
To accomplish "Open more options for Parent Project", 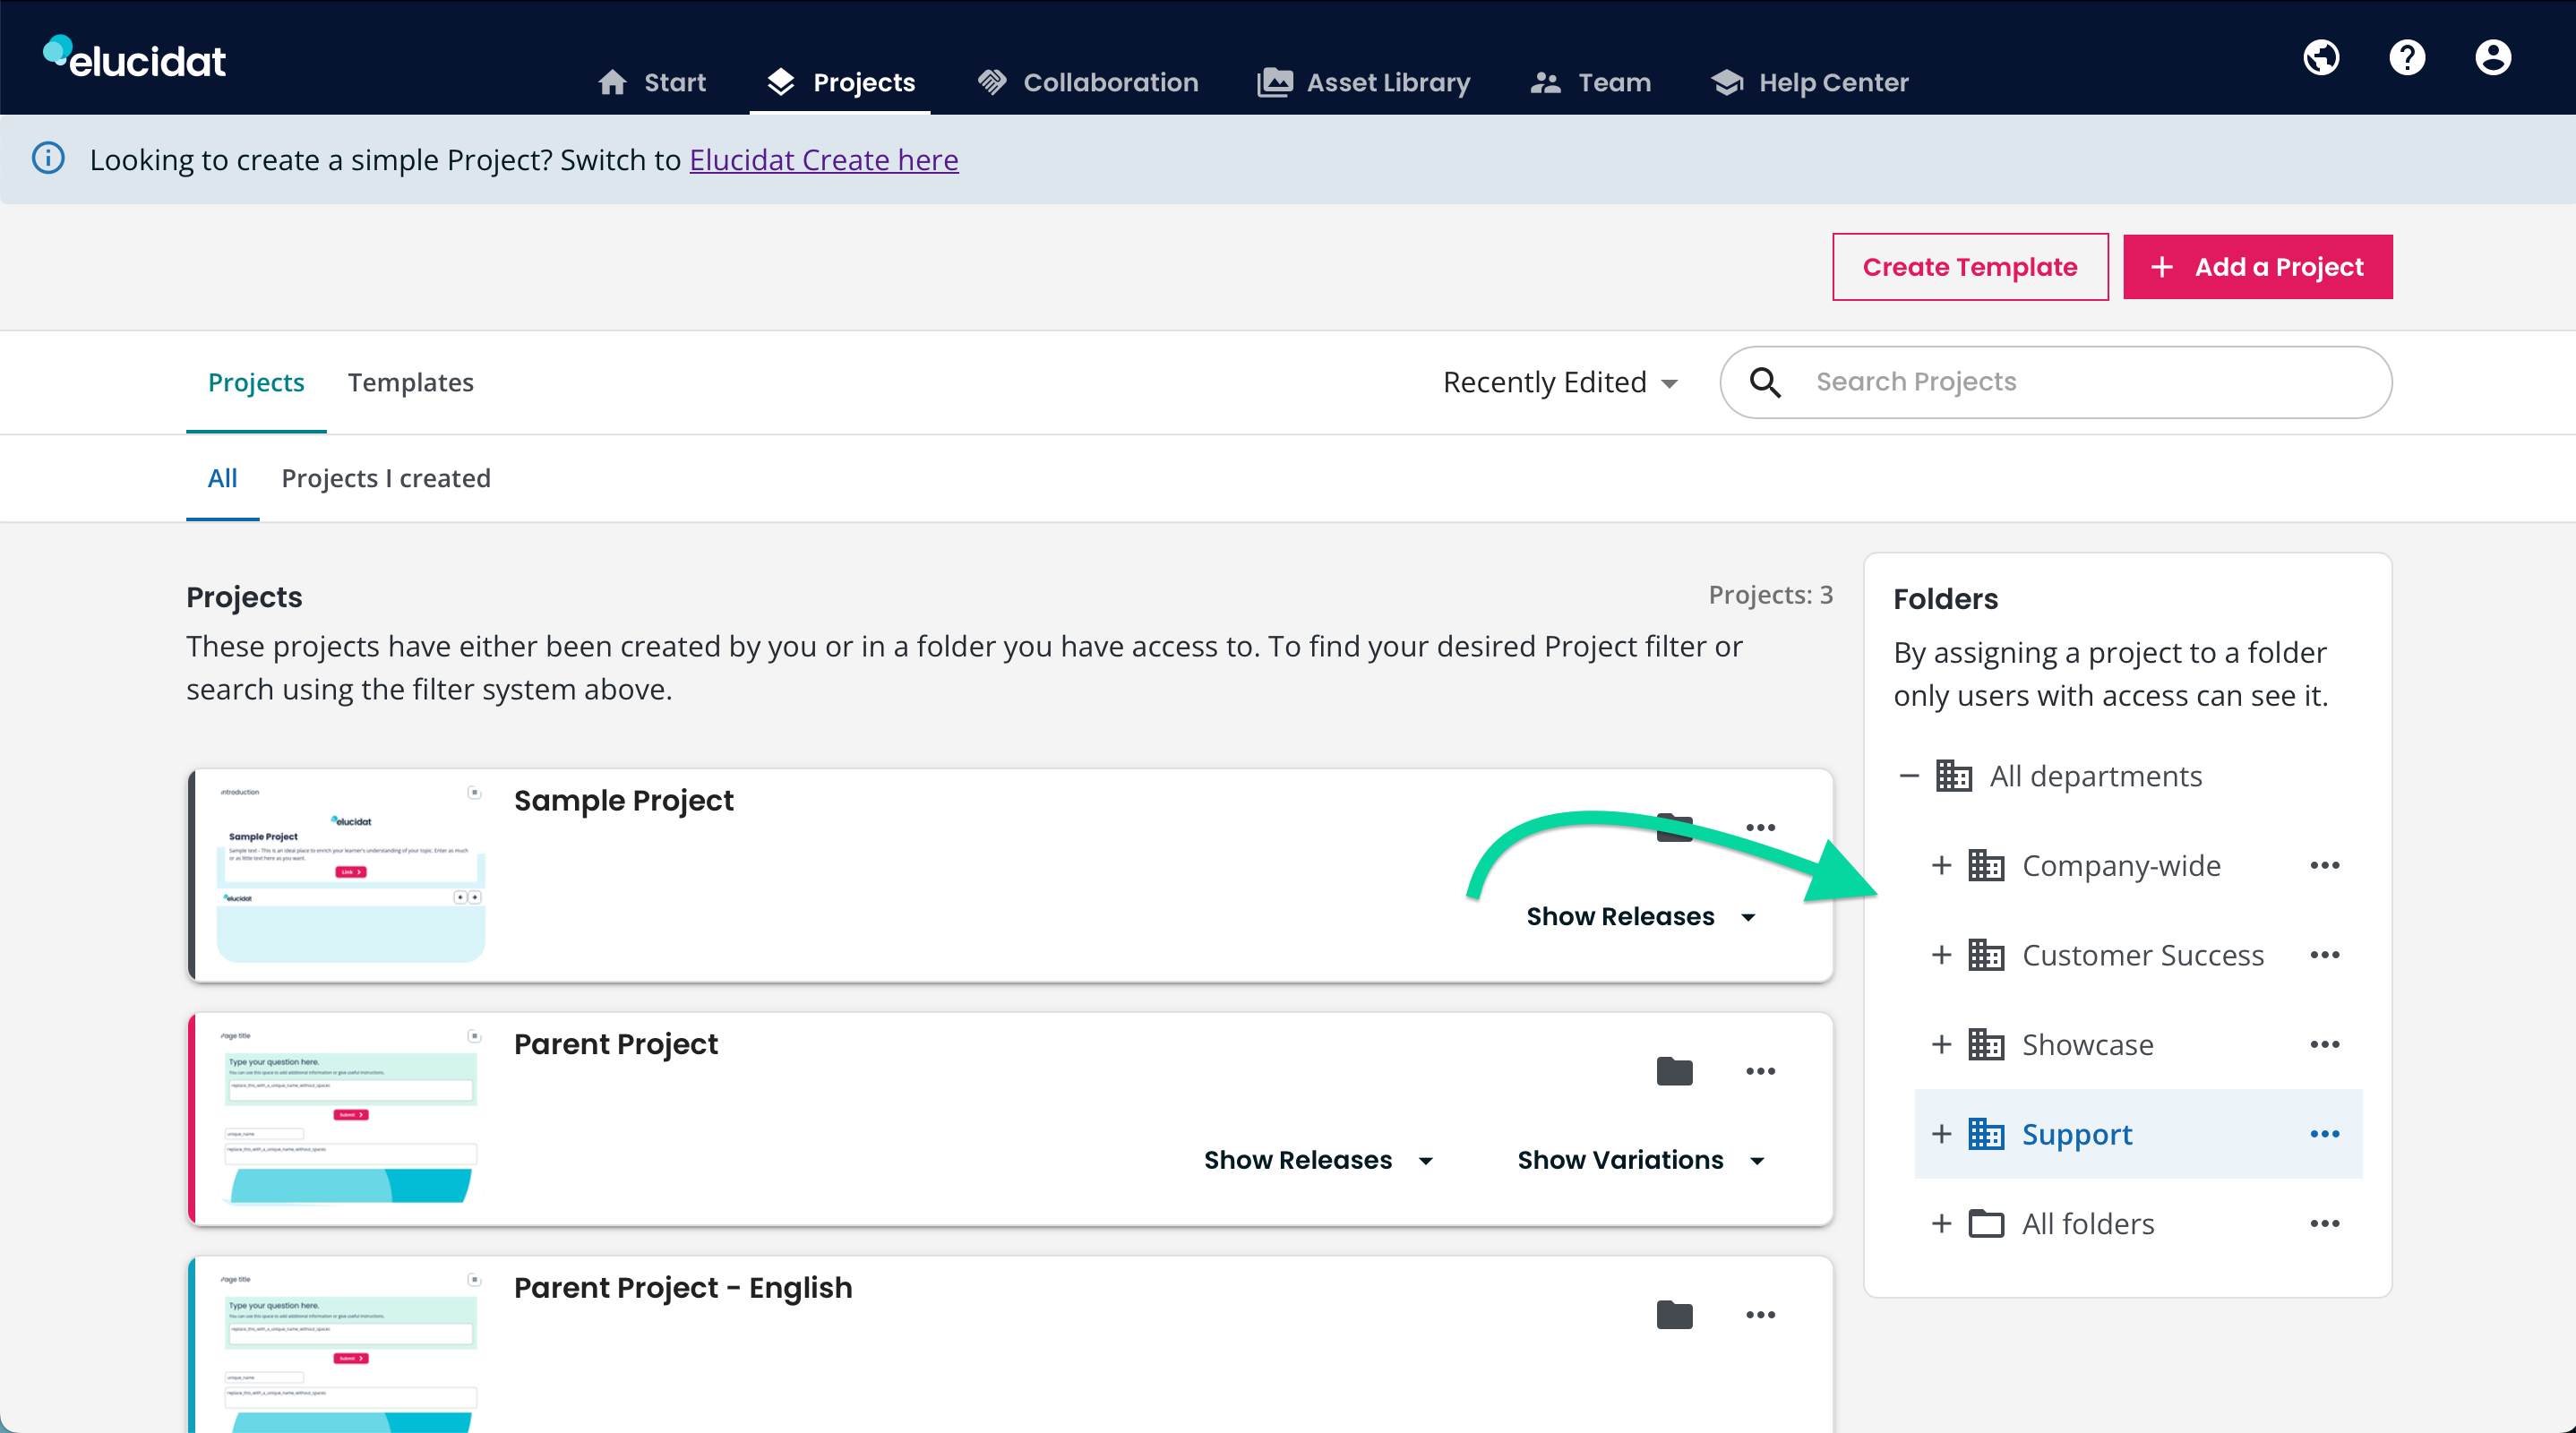I will click(1760, 1071).
